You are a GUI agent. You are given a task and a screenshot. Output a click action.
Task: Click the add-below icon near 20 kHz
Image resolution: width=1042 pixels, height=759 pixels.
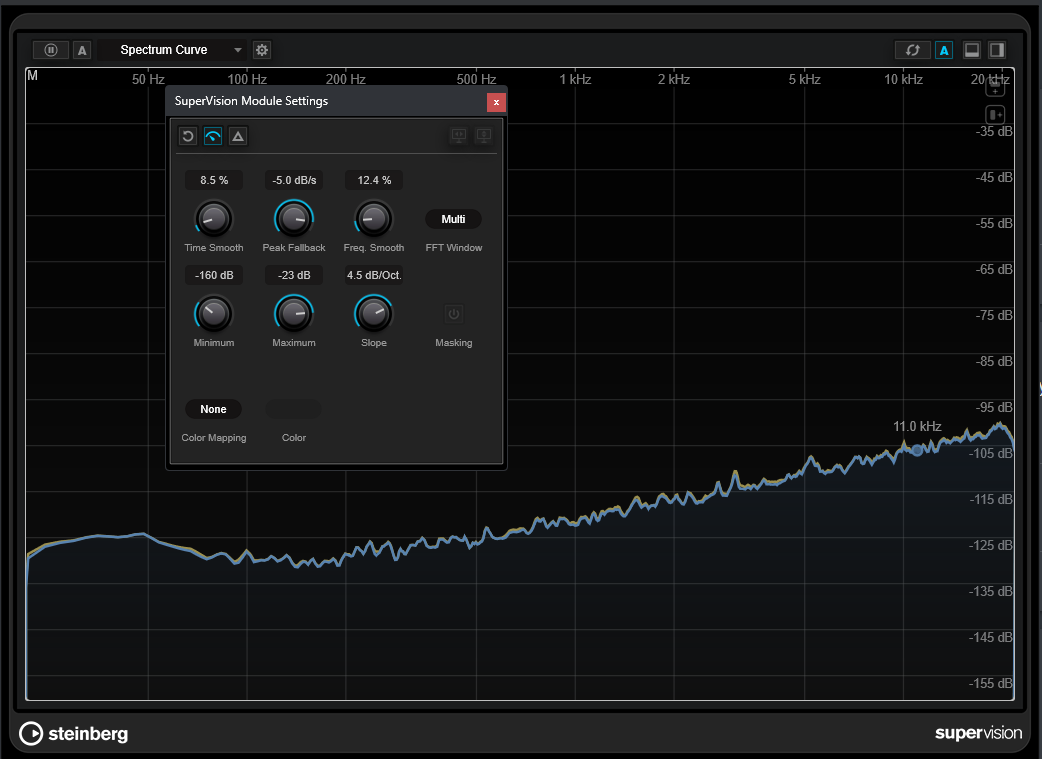(995, 86)
